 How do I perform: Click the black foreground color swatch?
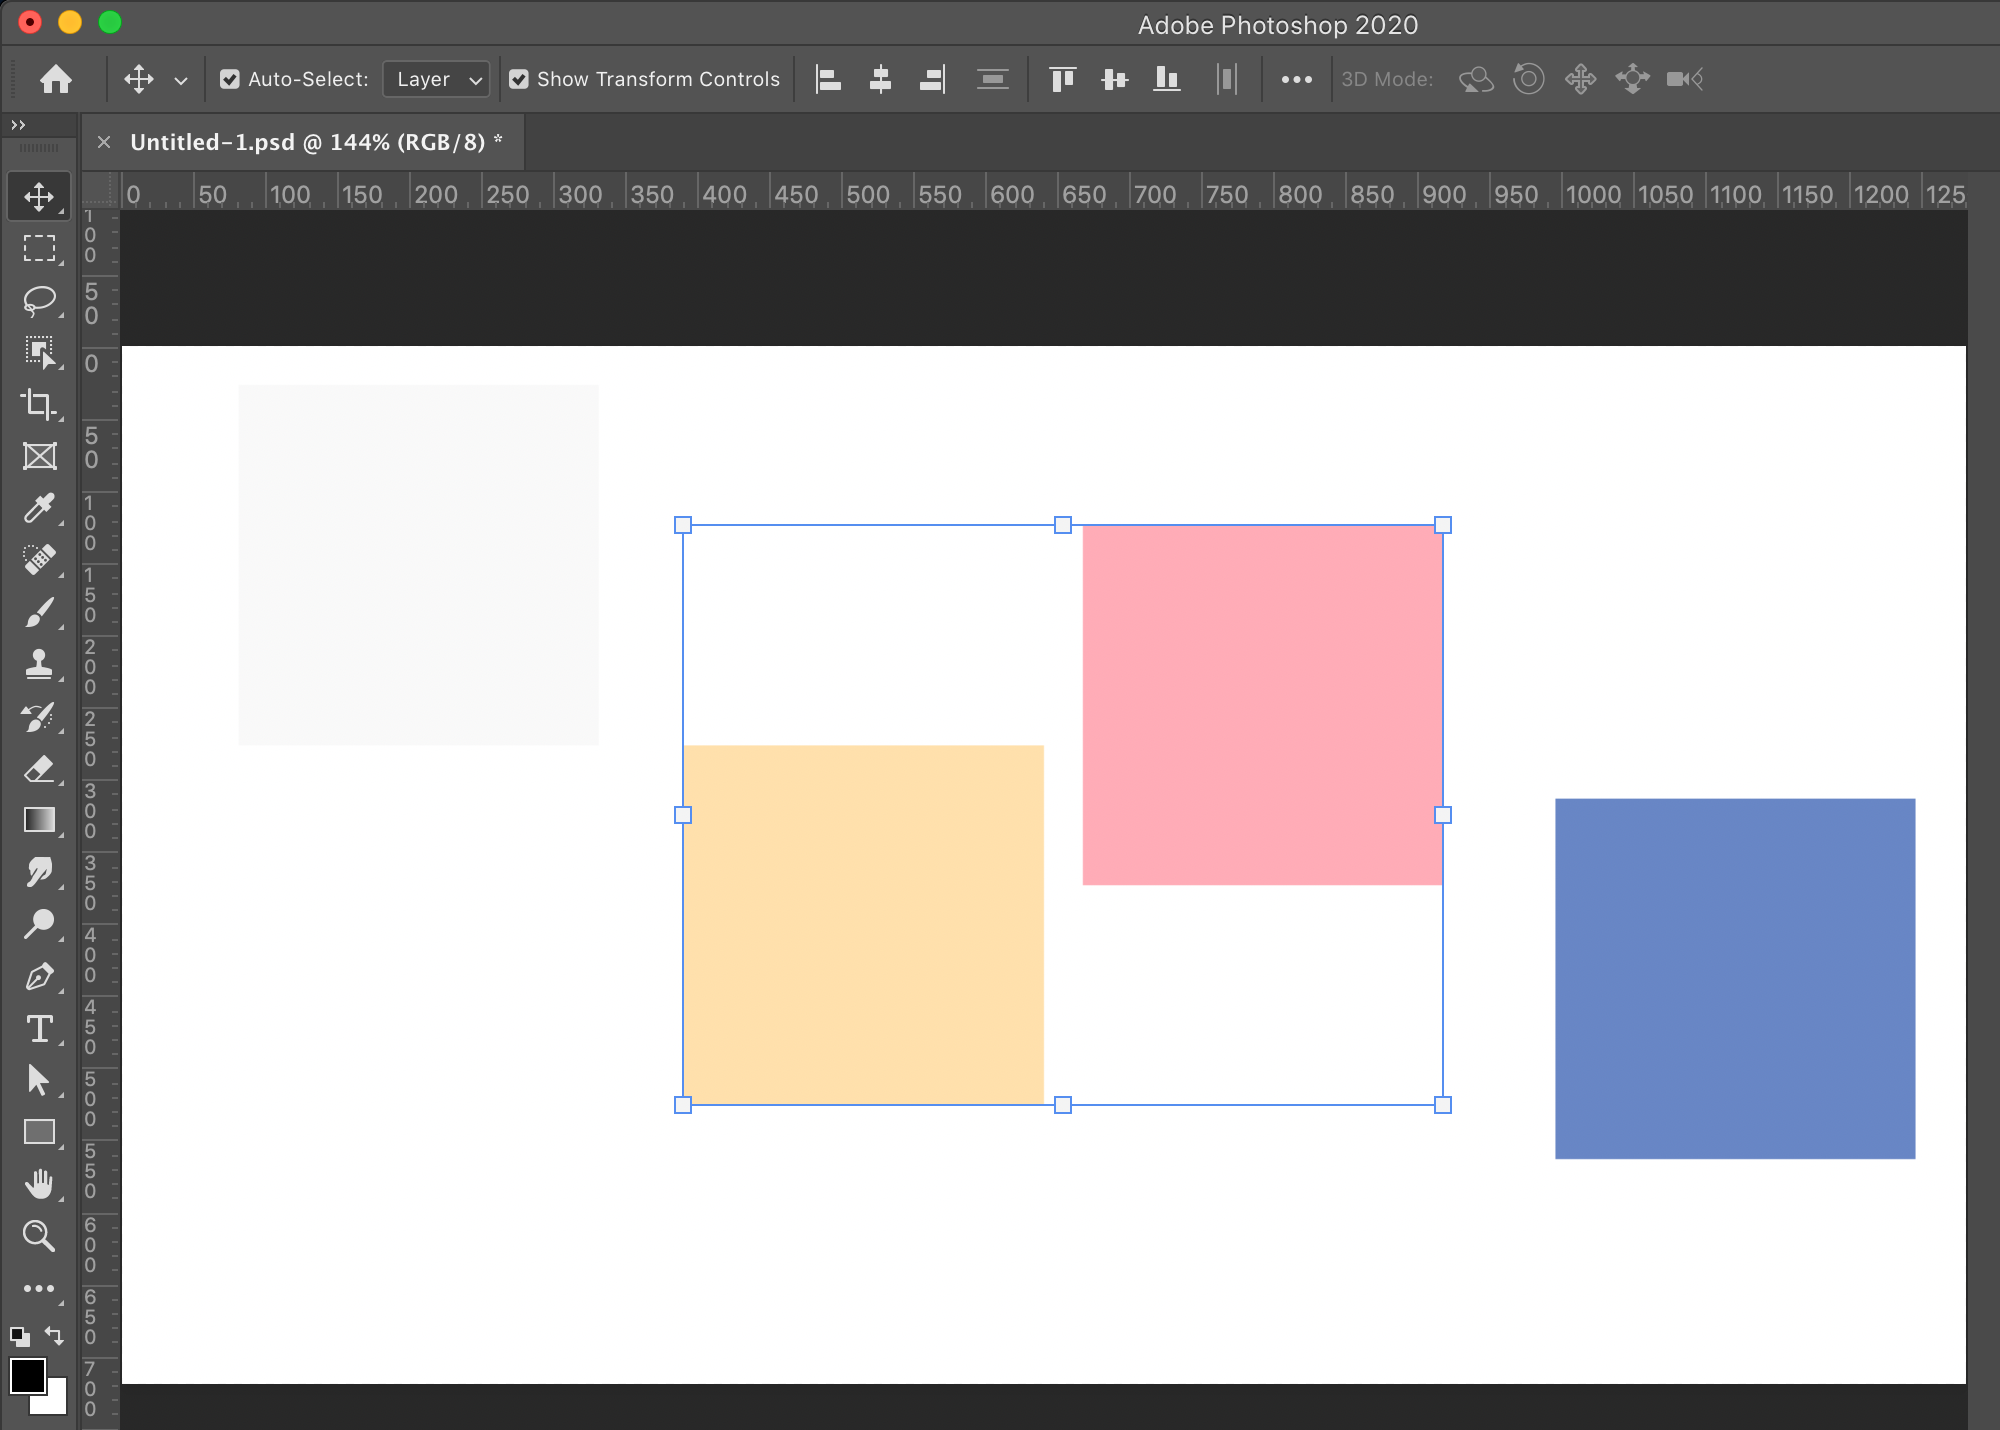(x=26, y=1376)
